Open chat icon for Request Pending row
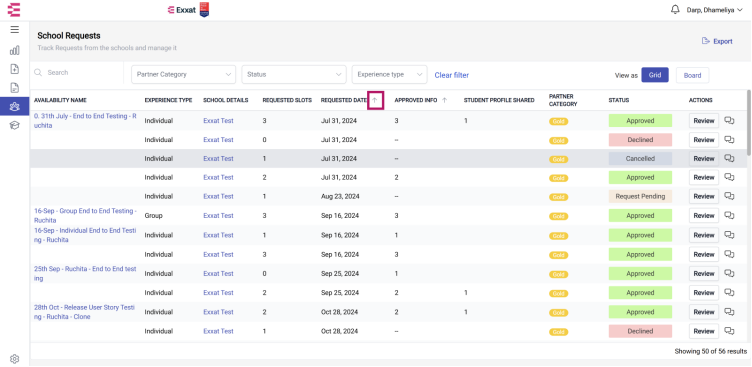 [729, 196]
